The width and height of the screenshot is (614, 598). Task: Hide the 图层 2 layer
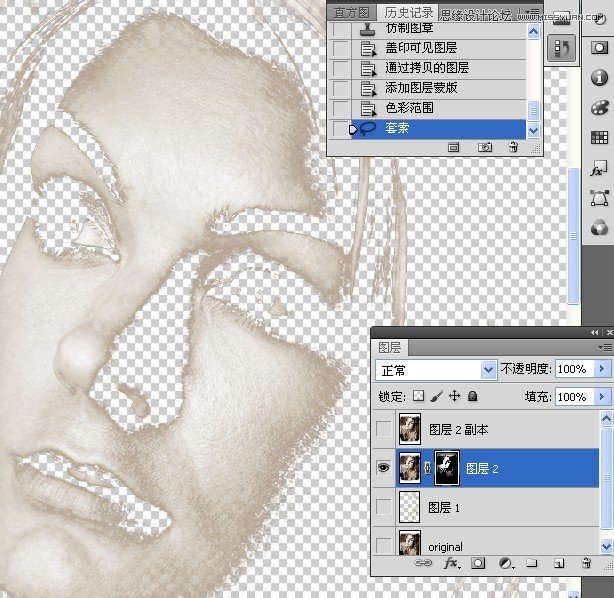[383, 467]
